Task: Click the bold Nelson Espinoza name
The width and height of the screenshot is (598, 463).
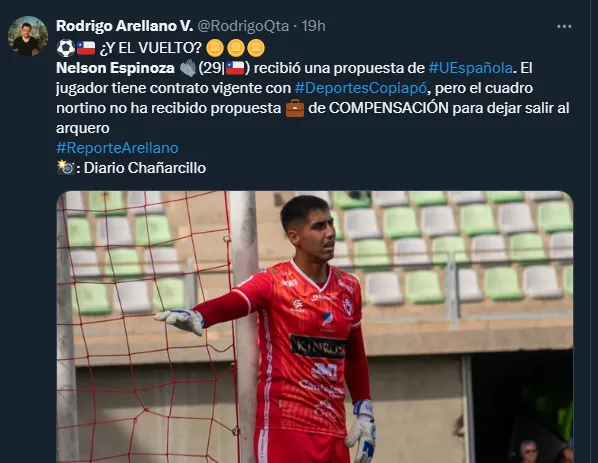Action: pyautogui.click(x=115, y=68)
